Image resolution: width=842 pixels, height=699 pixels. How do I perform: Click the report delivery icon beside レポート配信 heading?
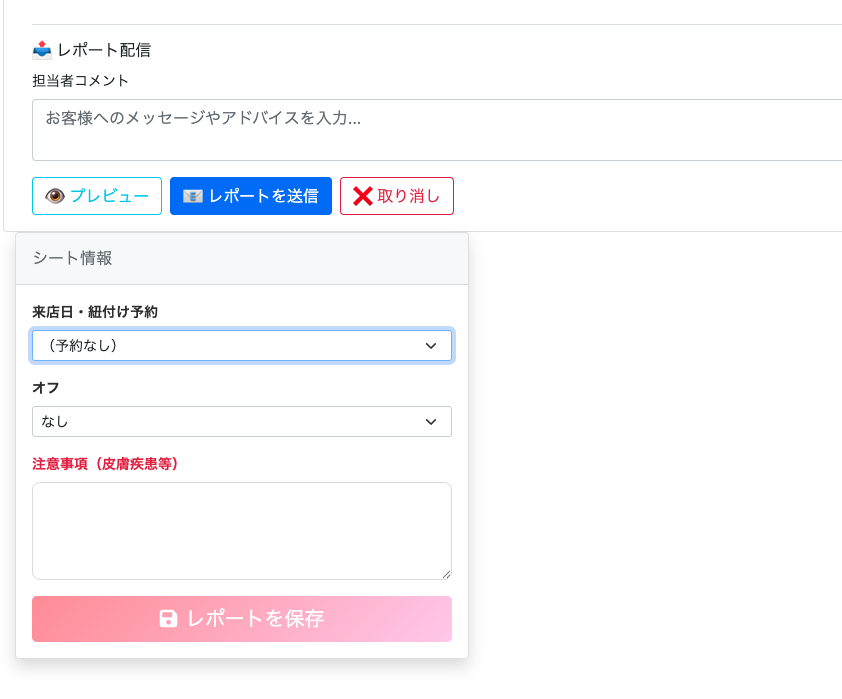click(x=41, y=49)
